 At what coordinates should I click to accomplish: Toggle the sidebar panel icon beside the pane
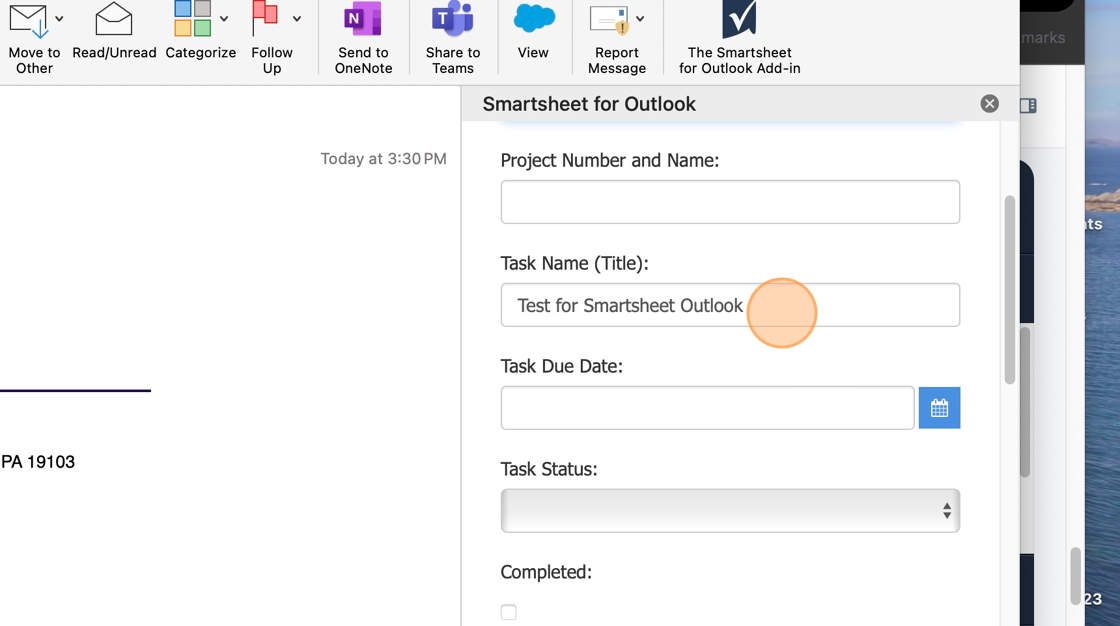point(1028,106)
